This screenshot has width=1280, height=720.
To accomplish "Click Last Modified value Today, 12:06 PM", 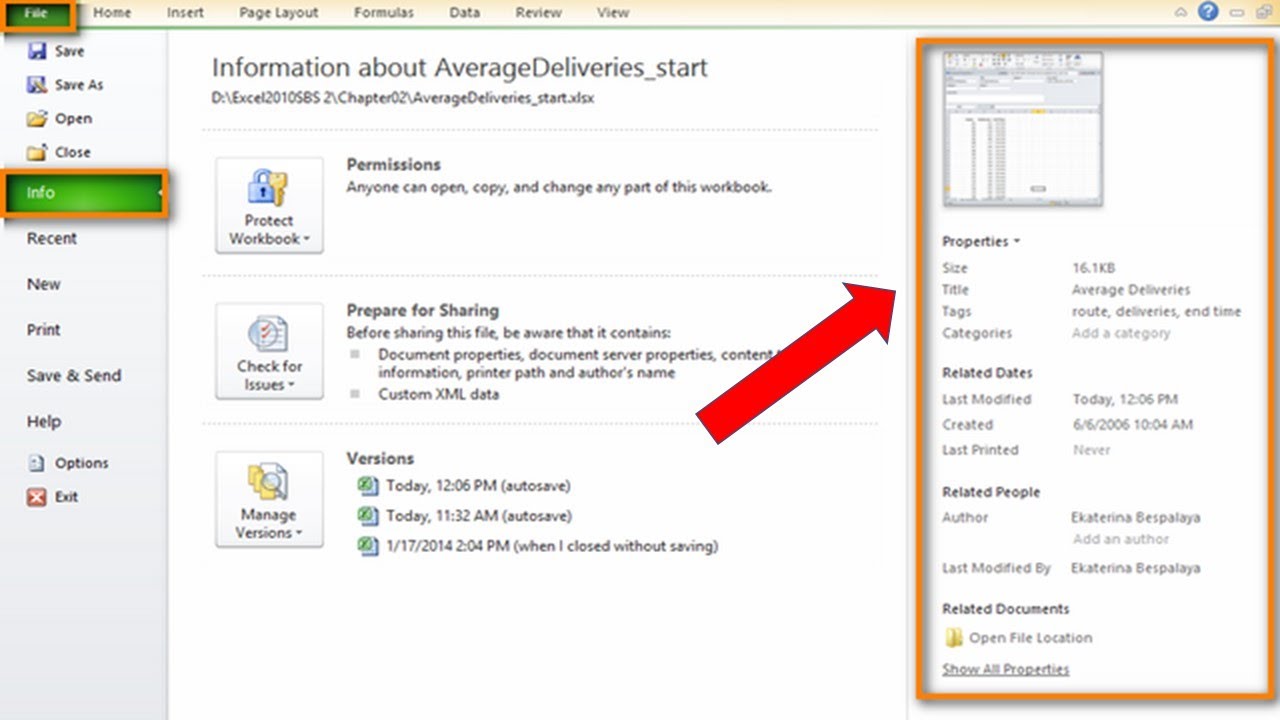I will (x=1125, y=399).
